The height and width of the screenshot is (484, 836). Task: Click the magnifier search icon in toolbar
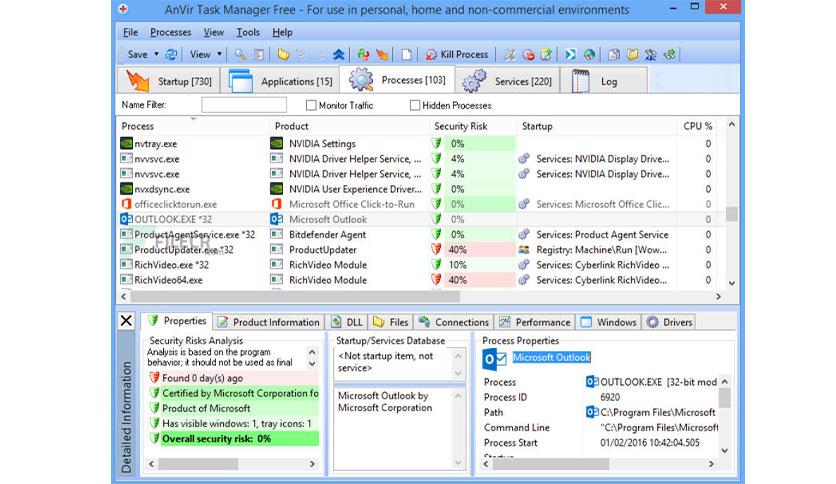point(241,54)
